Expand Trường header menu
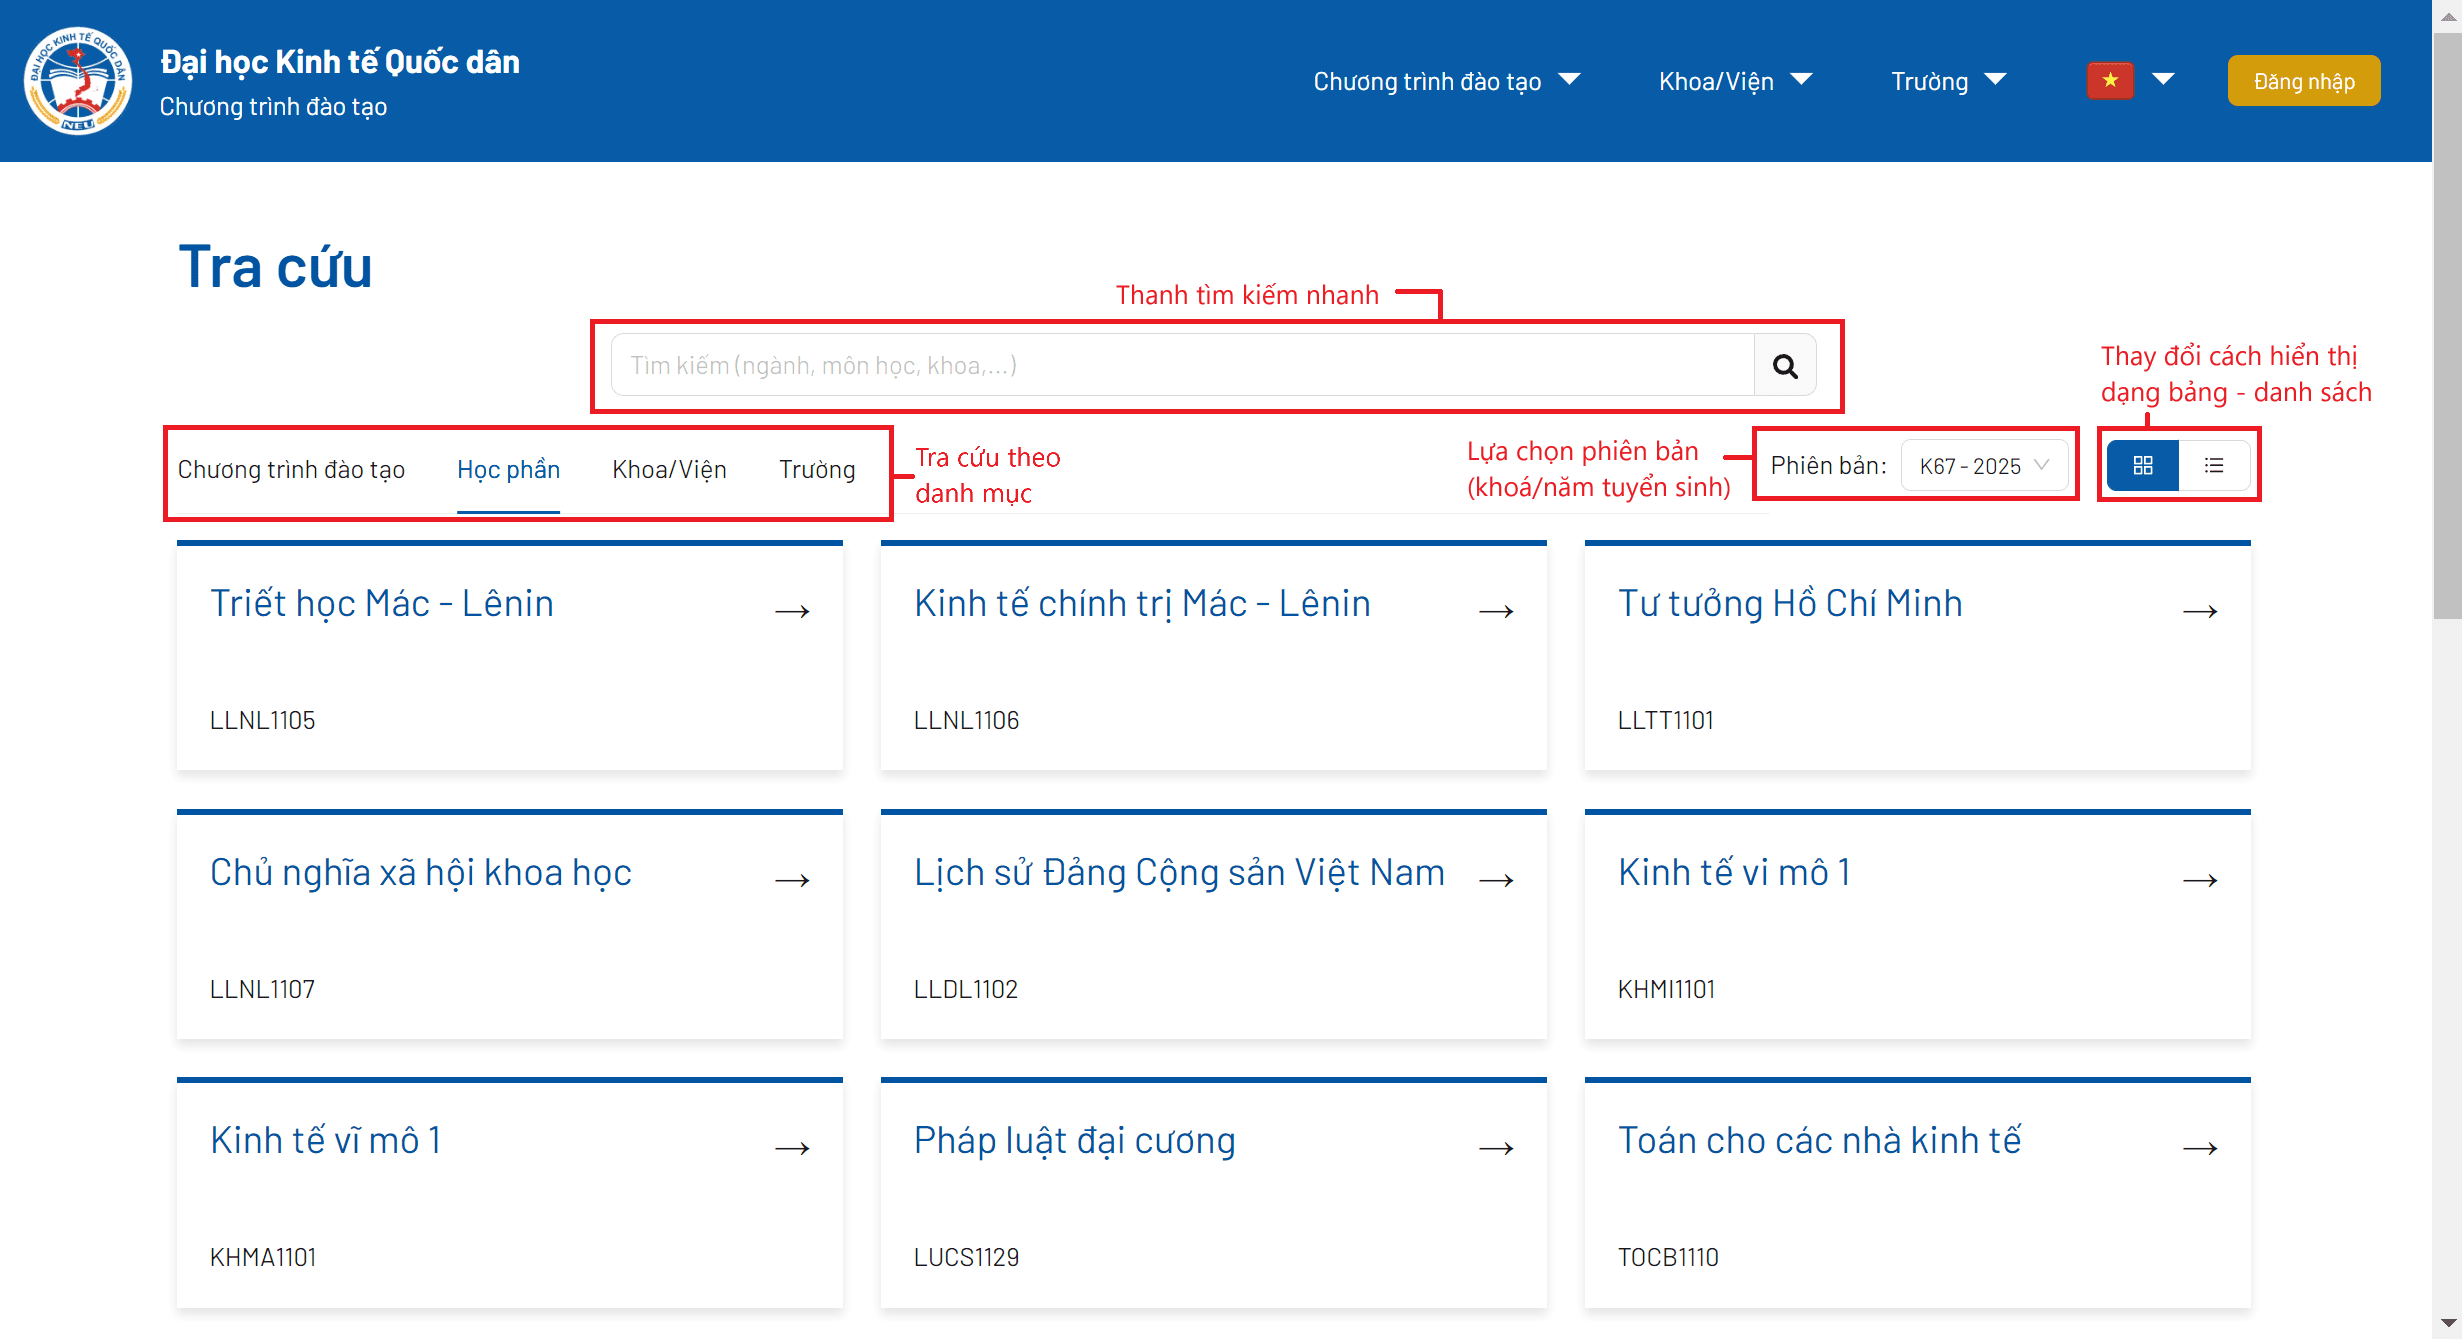2462x1339 pixels. (x=1948, y=81)
